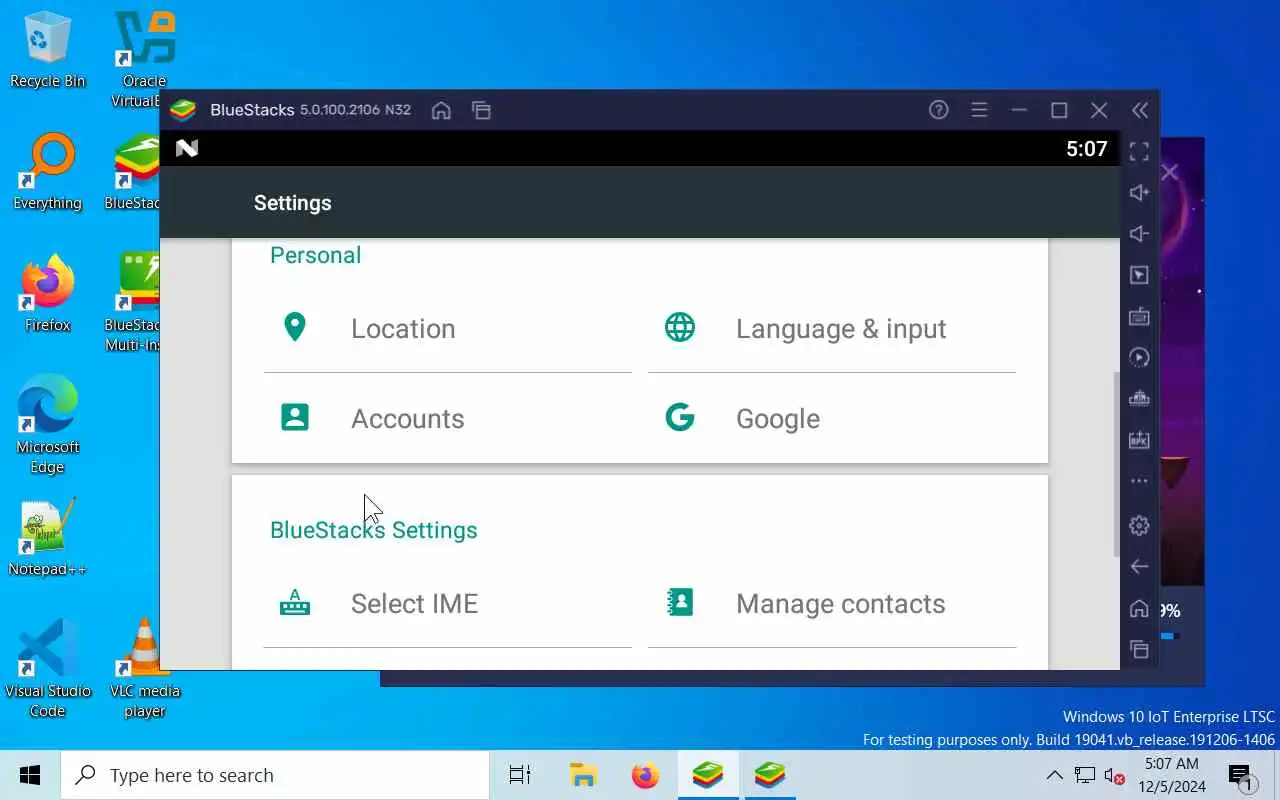Click the taskbar search box

coord(275,775)
